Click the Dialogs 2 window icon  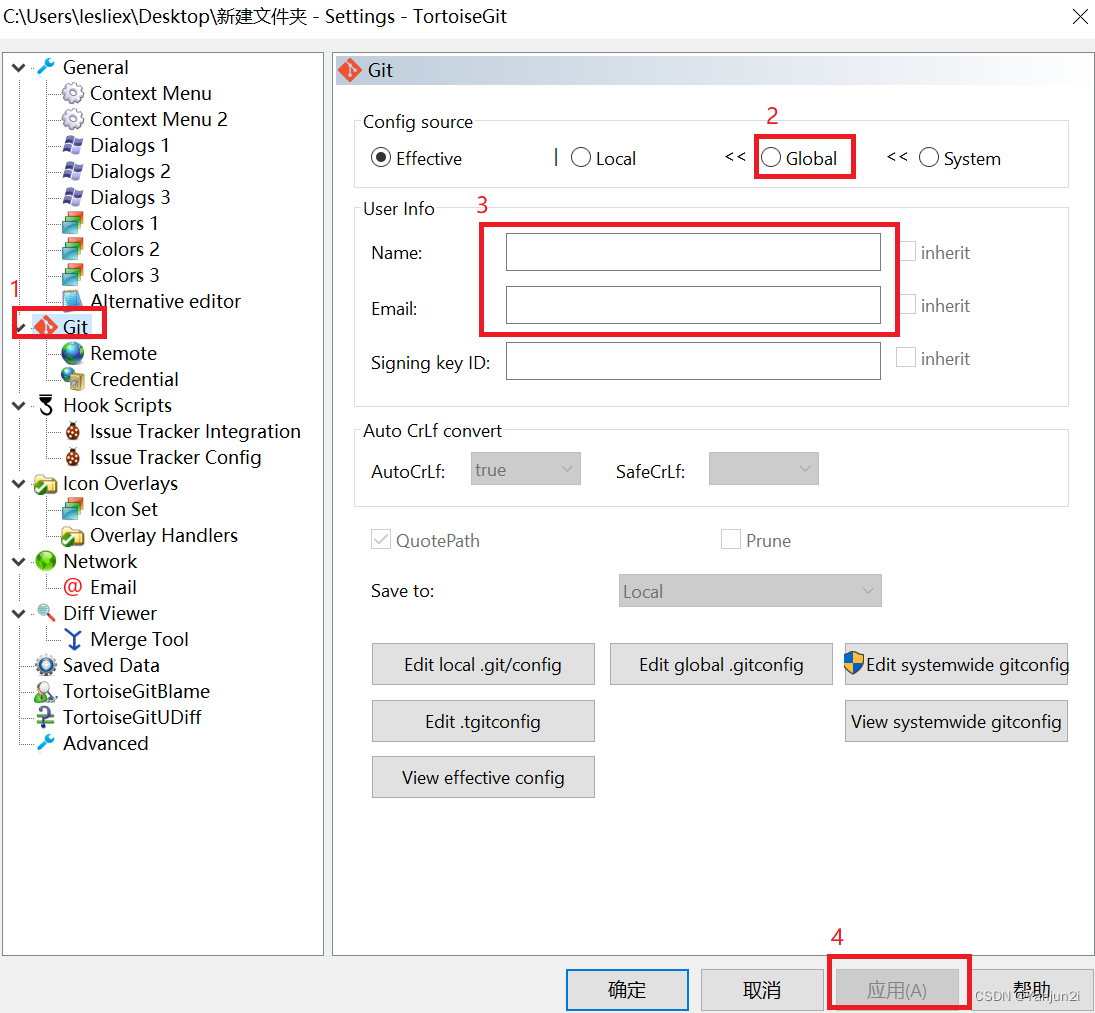[73, 171]
